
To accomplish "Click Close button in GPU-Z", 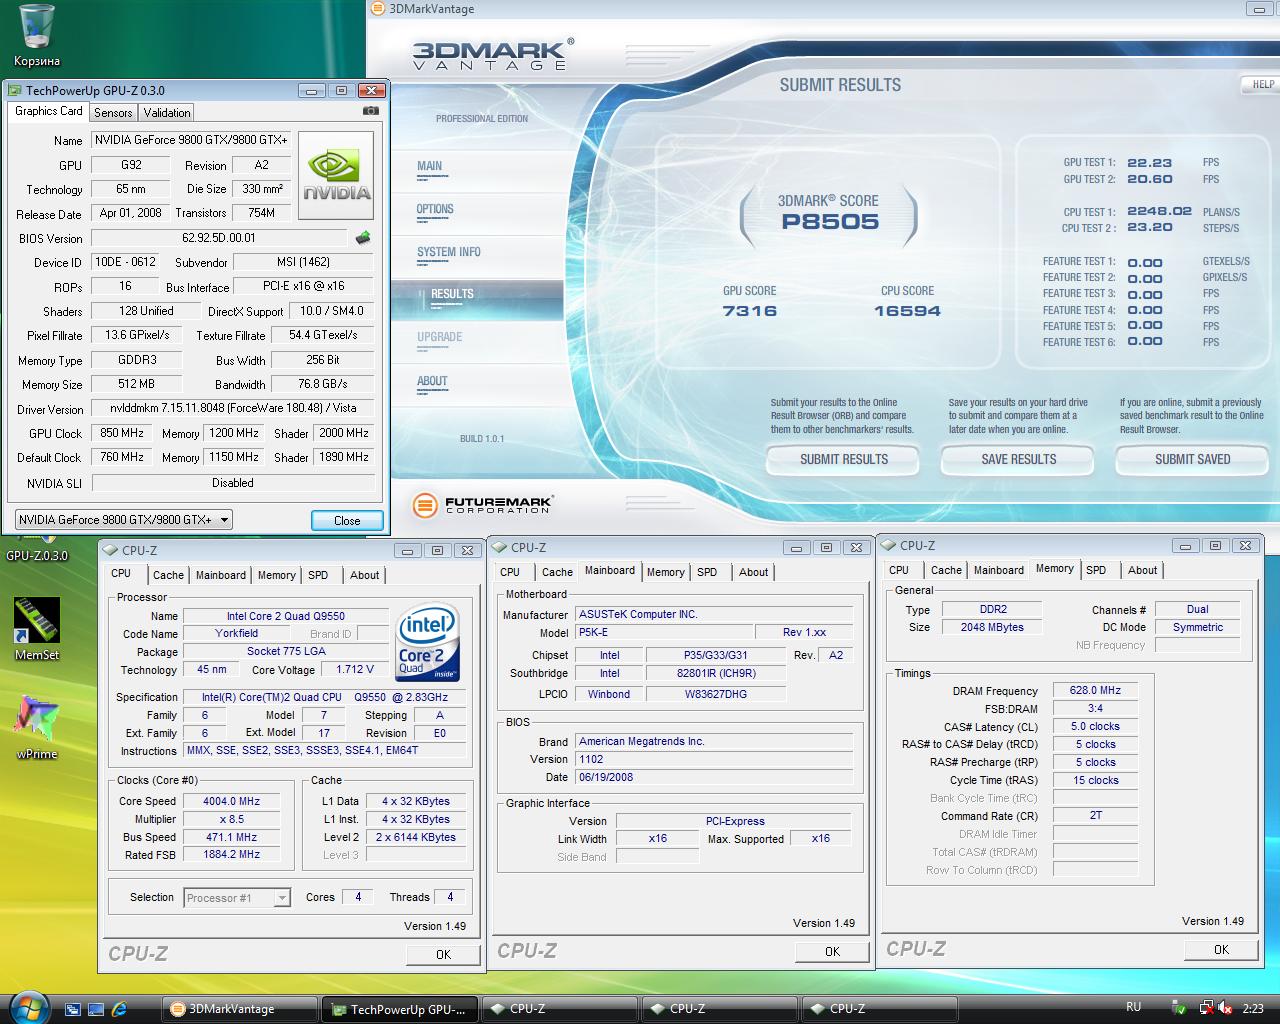I will pyautogui.click(x=347, y=520).
